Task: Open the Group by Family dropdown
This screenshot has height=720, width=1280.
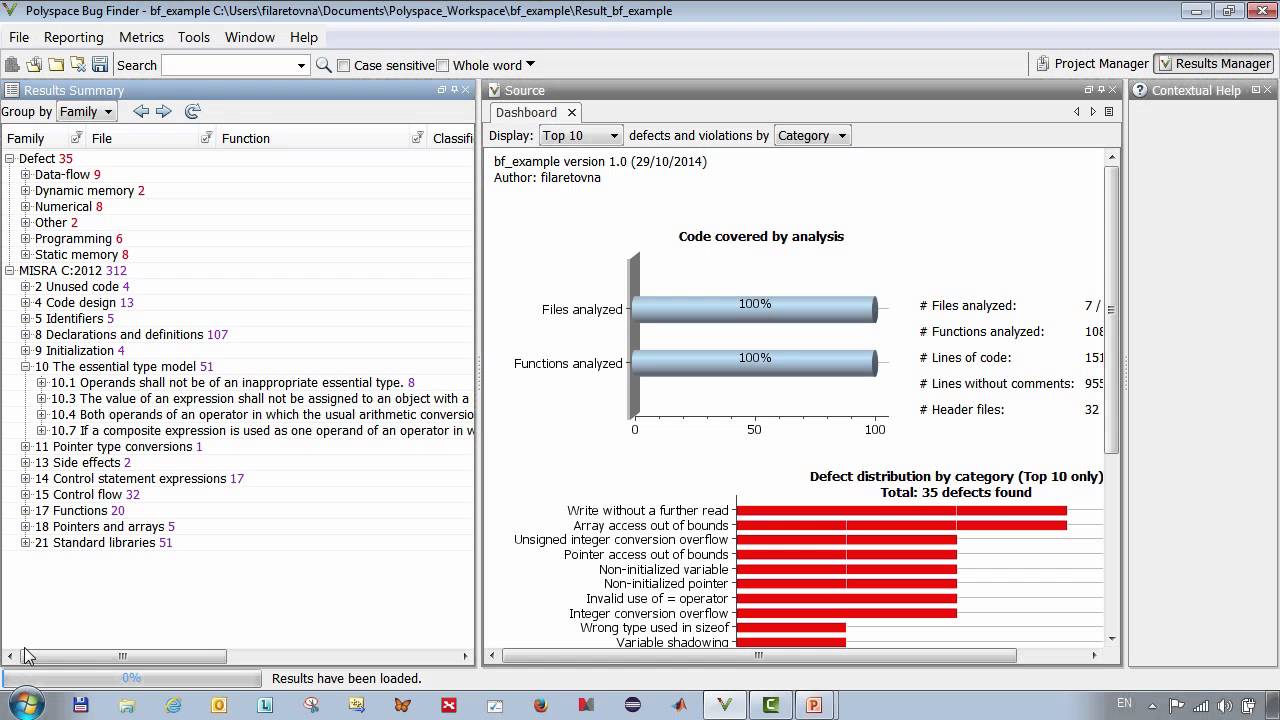Action: [x=86, y=112]
